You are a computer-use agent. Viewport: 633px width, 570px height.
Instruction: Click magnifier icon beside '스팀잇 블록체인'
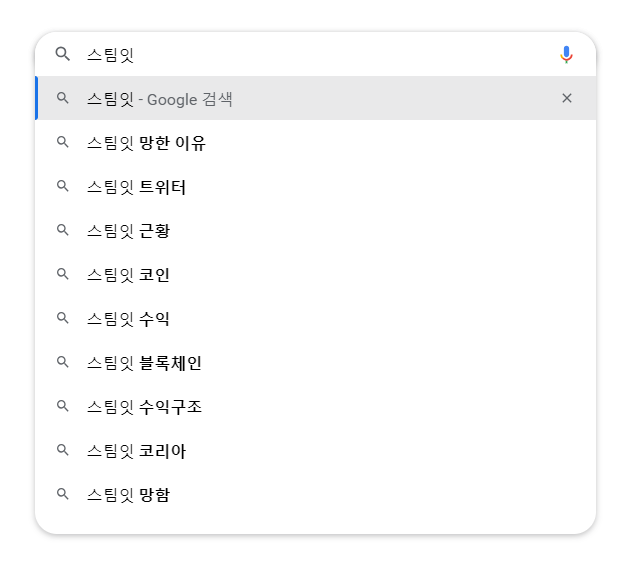pyautogui.click(x=63, y=363)
